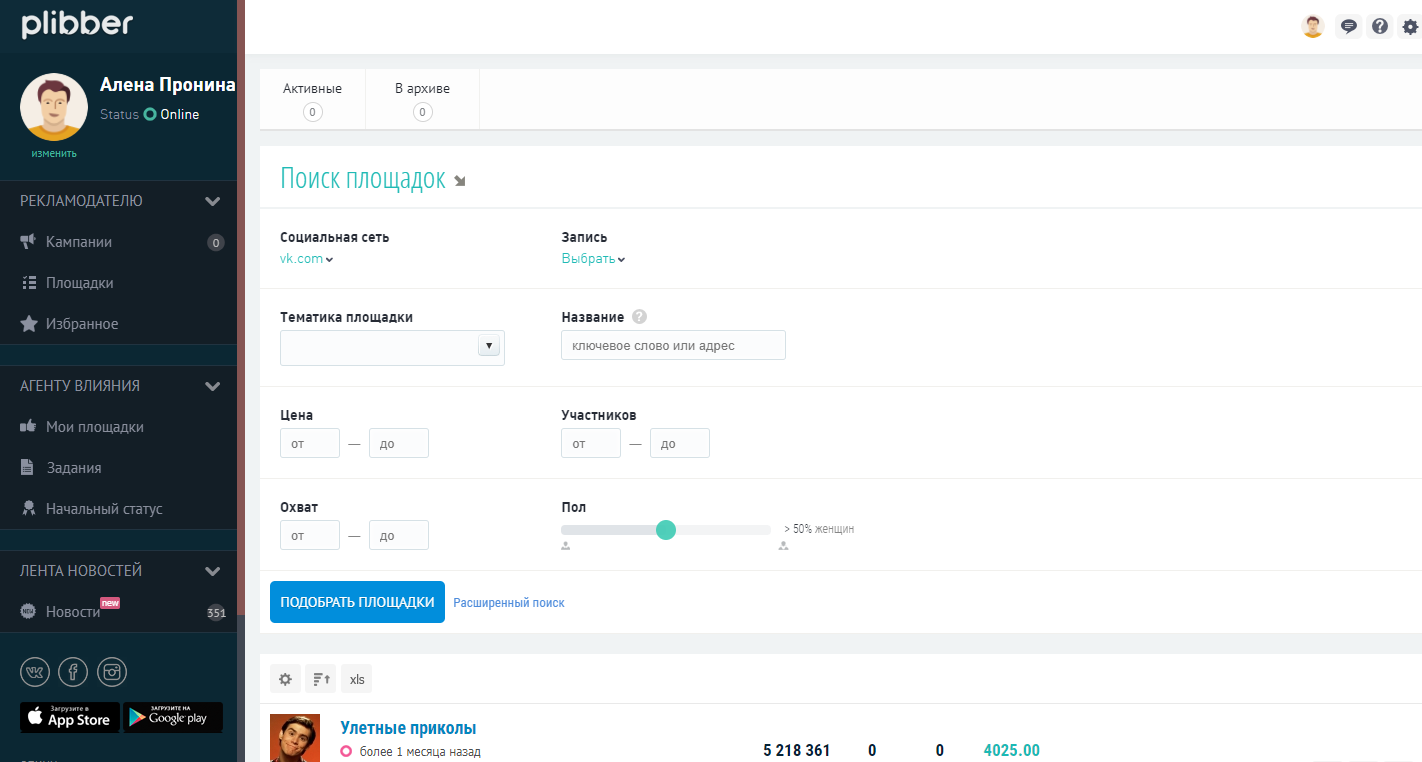Open the vk.com social network dropdown
Image resolution: width=1422 pixels, height=762 pixels.
click(x=306, y=259)
